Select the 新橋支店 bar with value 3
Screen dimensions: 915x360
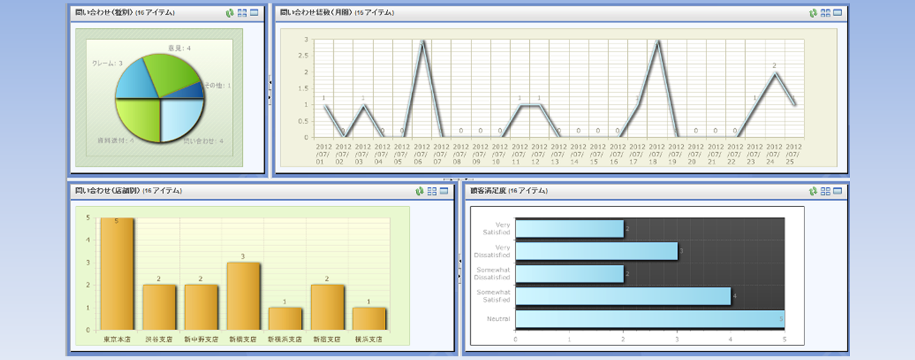[x=243, y=296]
